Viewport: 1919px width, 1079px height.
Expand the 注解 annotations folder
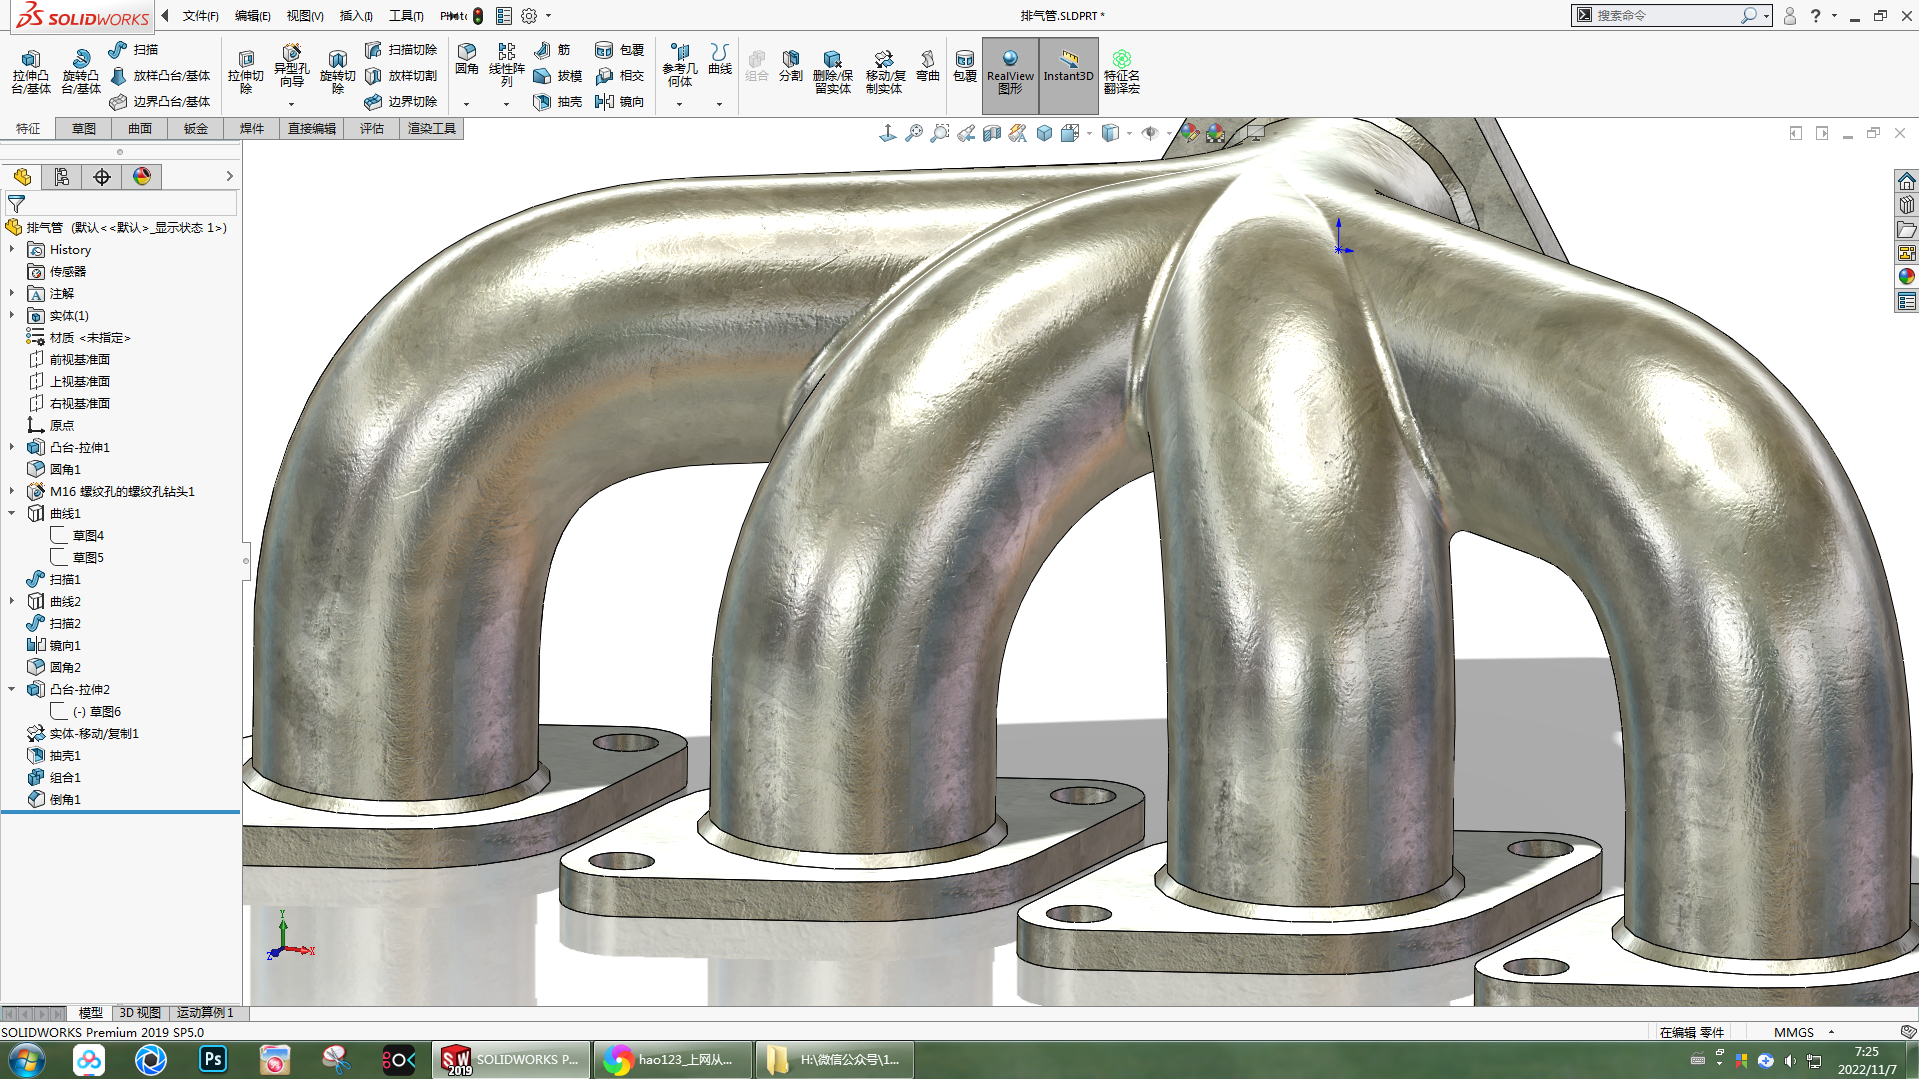pos(12,293)
